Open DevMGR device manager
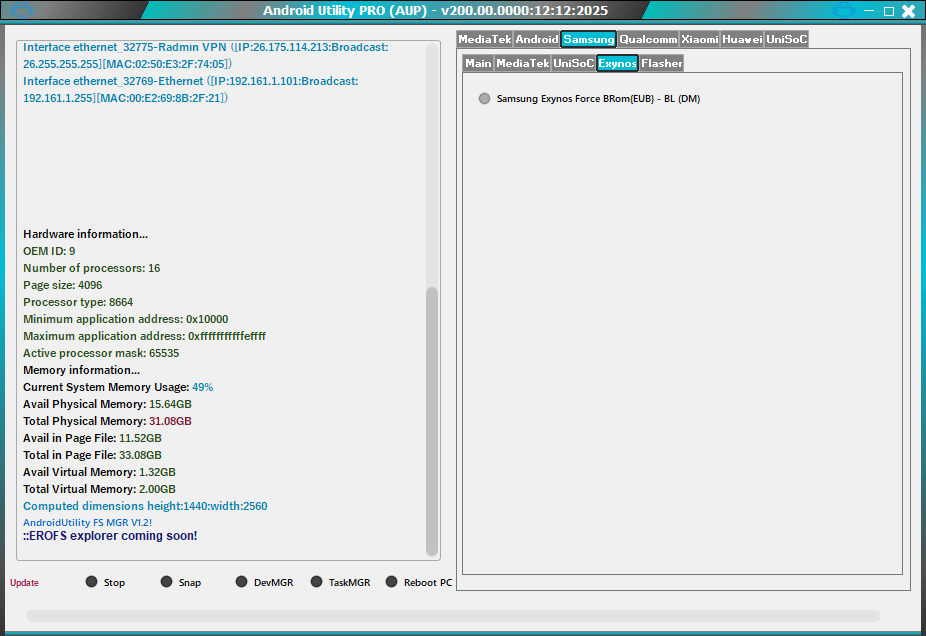The width and height of the screenshot is (926, 636). 242,582
